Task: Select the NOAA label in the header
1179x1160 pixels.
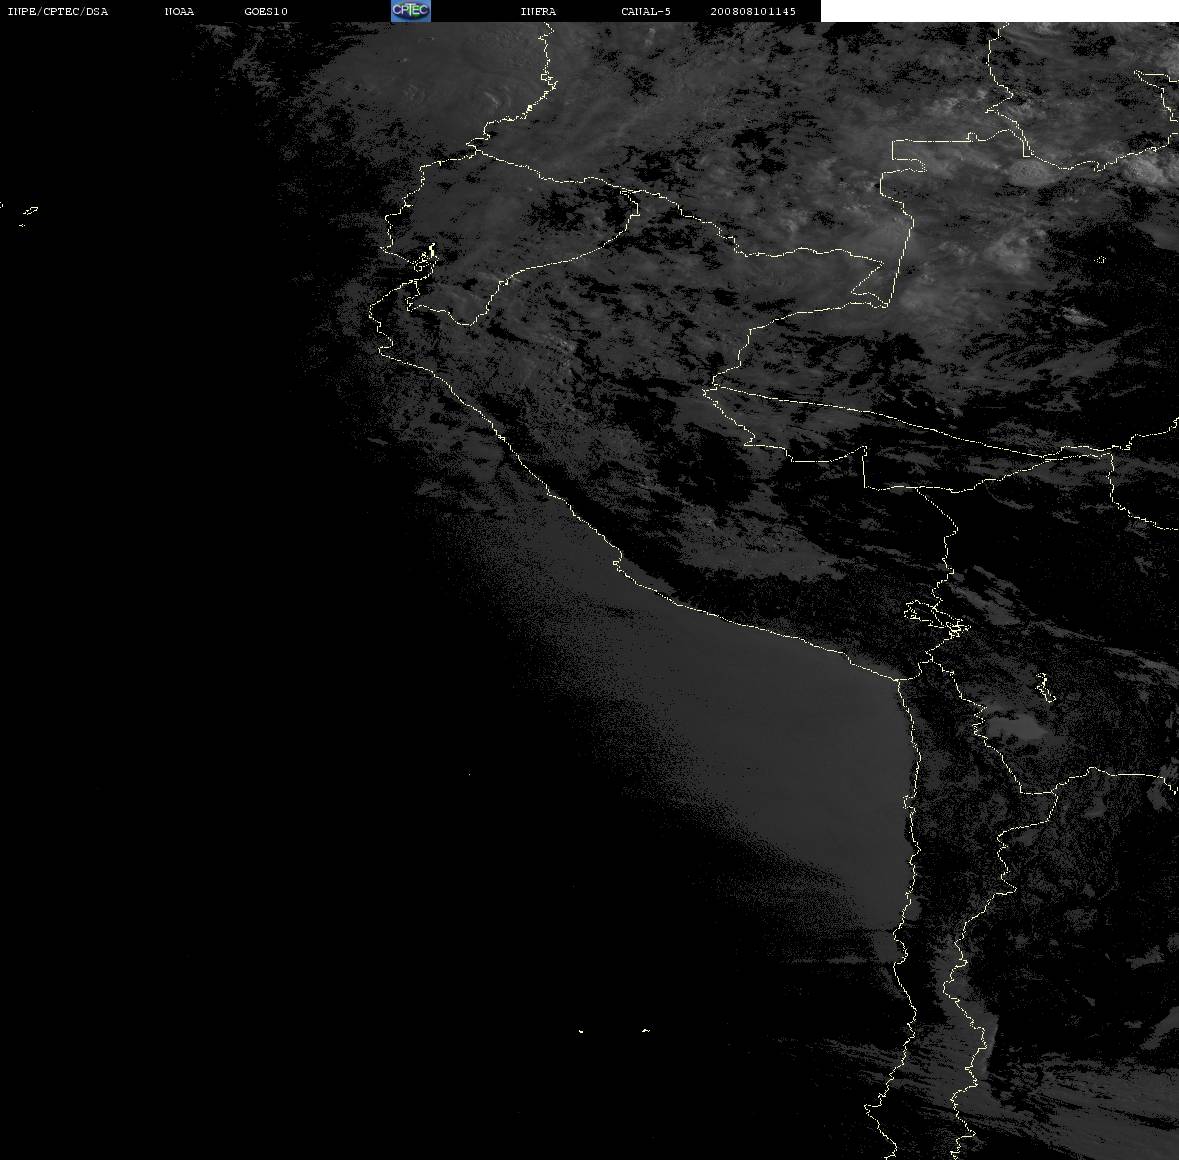Action: [179, 11]
